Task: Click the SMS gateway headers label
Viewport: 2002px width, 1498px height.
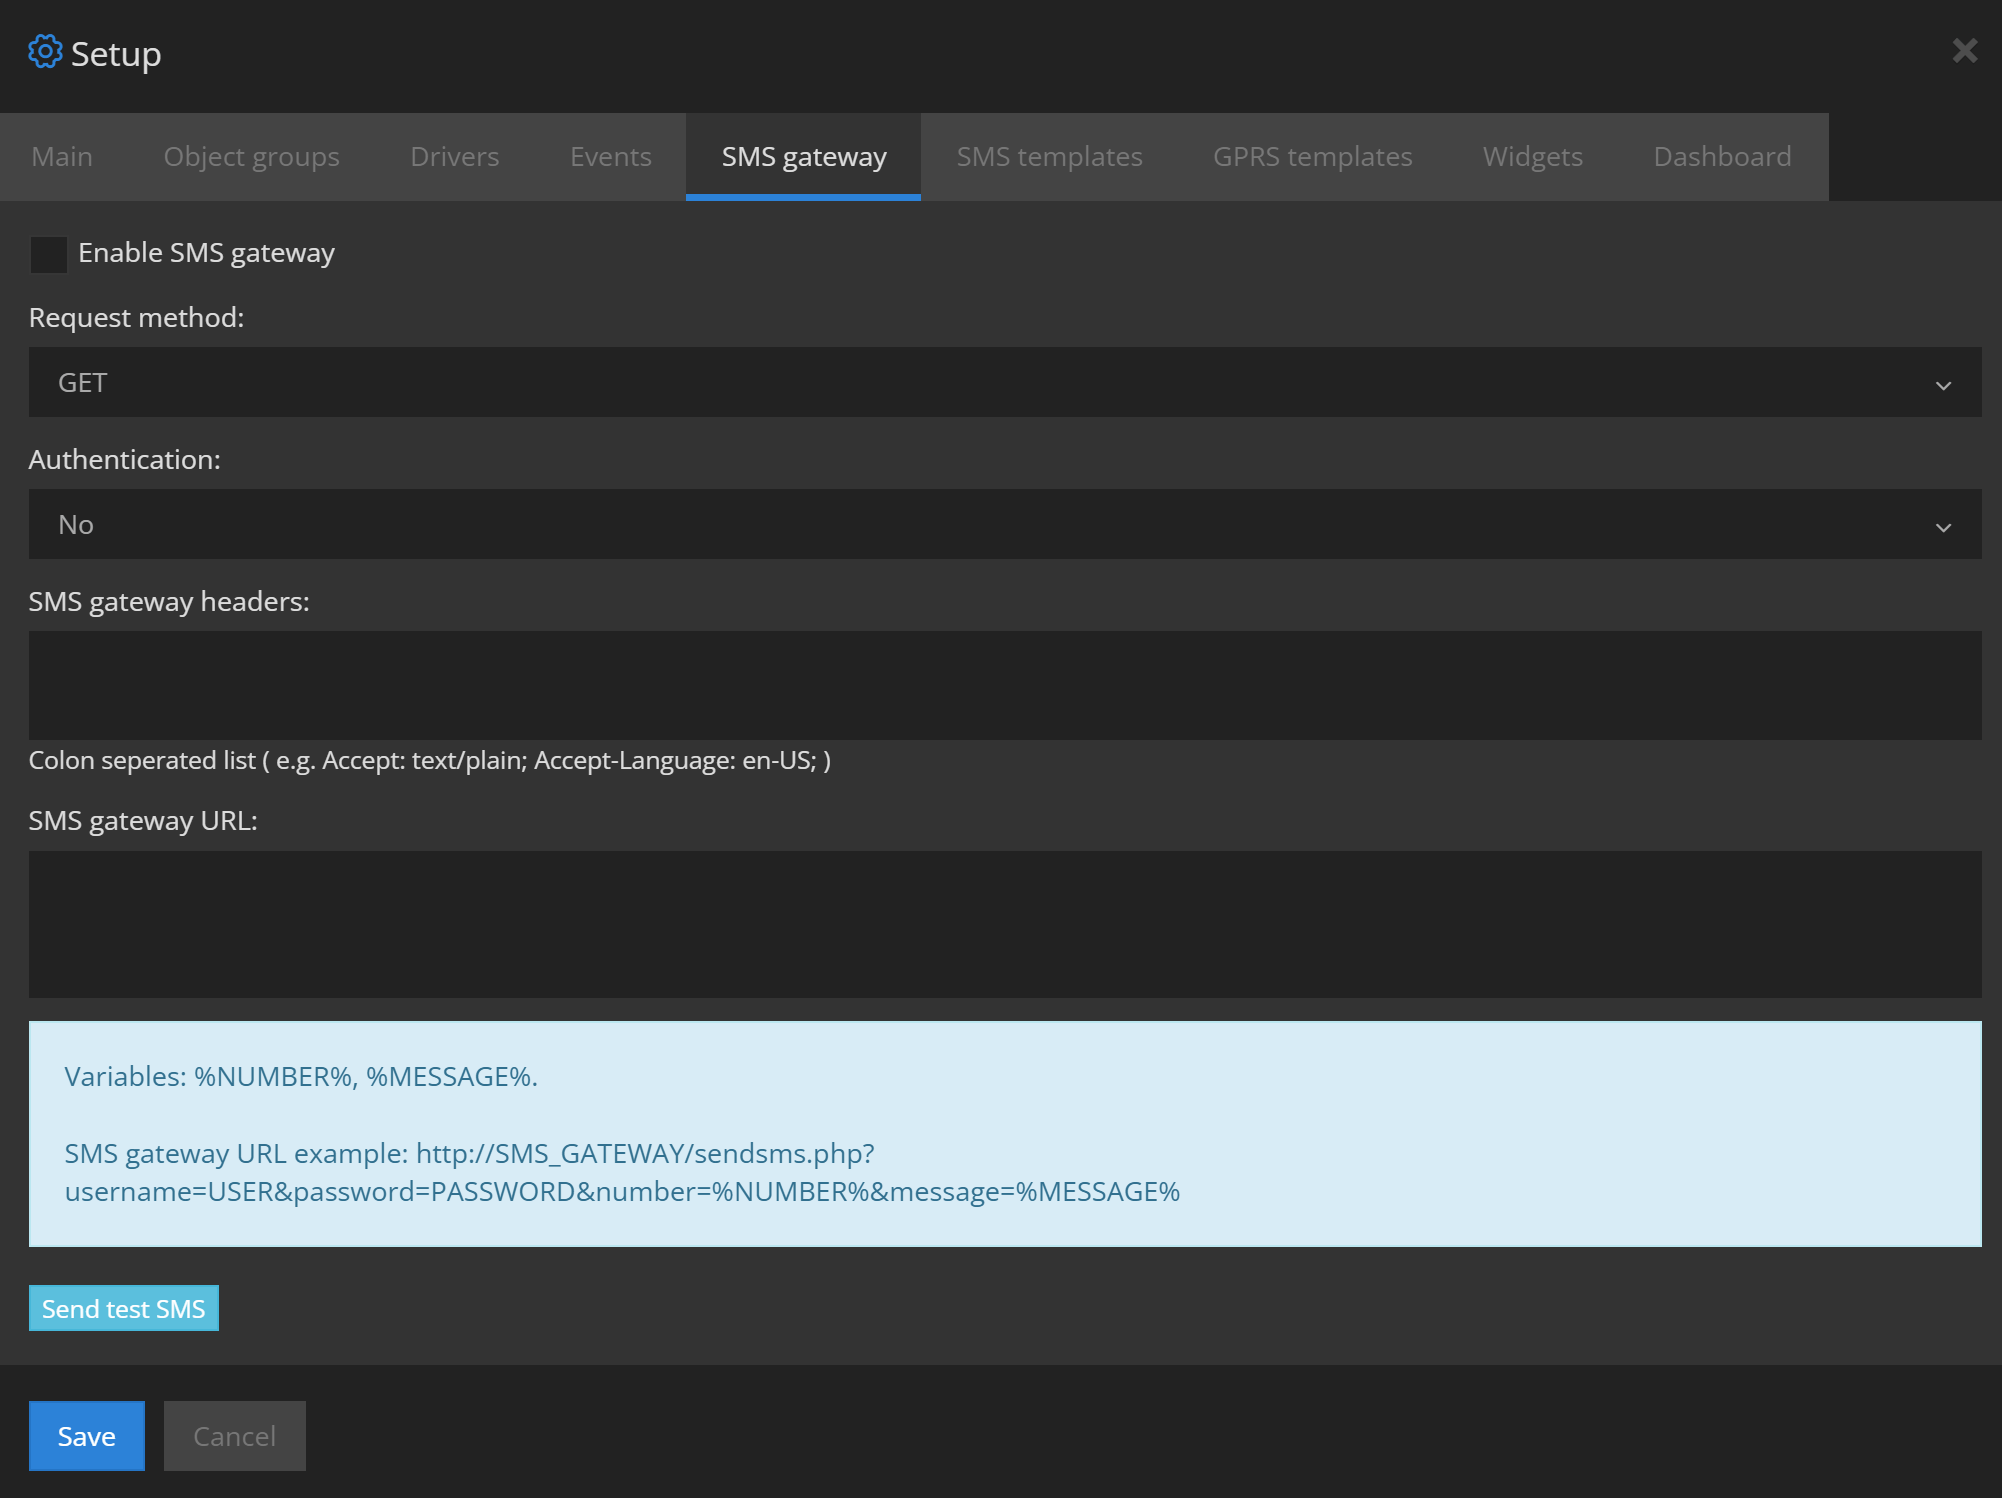Action: click(169, 602)
